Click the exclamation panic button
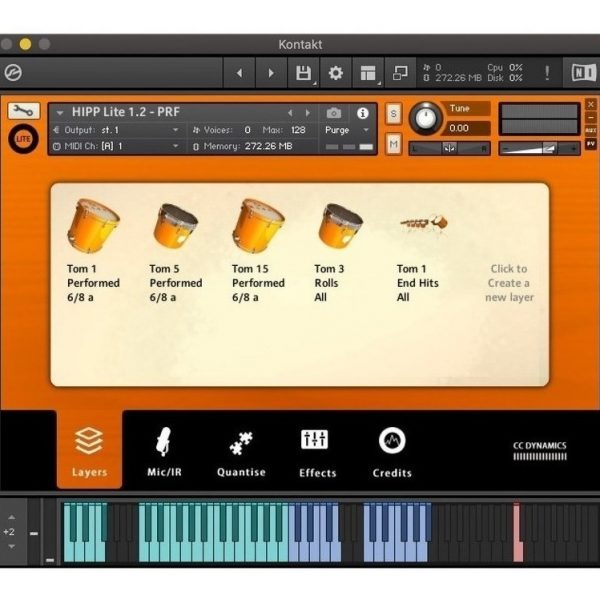 [547, 73]
